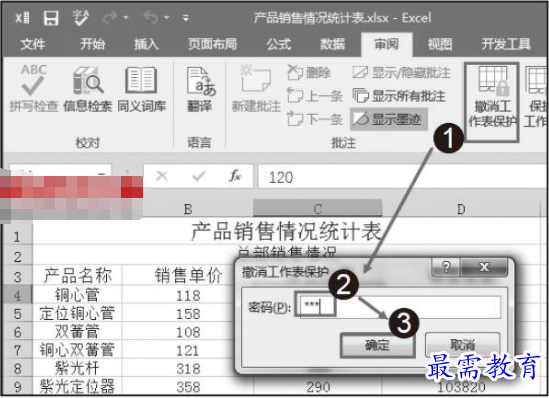549x398 pixels.
Task: Switch to the 开发工具 ribbon tab
Action: 506,44
